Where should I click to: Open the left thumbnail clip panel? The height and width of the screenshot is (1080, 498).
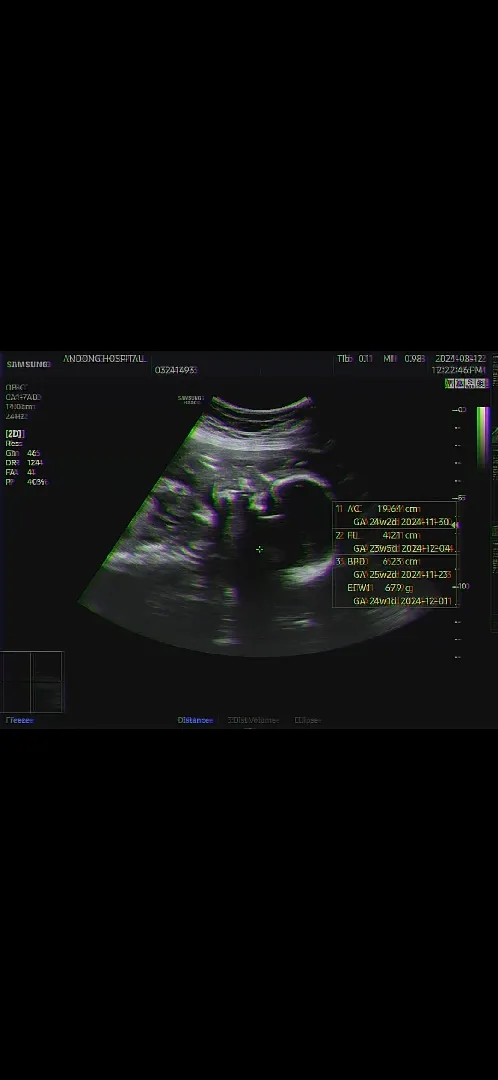coord(15,681)
